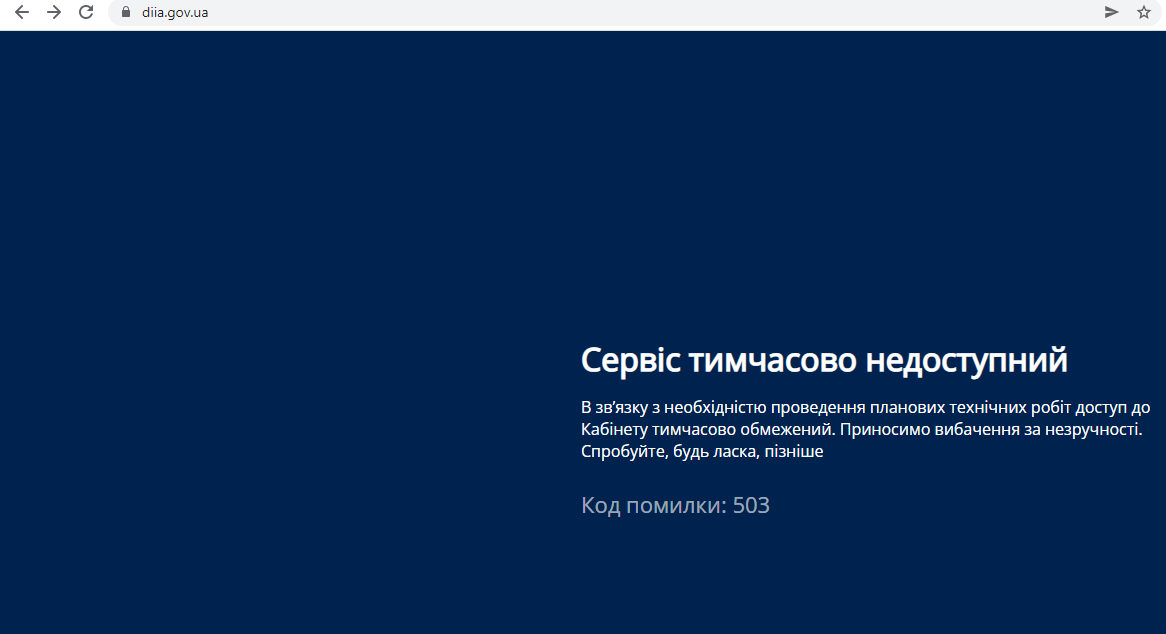This screenshot has width=1166, height=634.
Task: Share this page using the arrow icon
Action: 1111,12
